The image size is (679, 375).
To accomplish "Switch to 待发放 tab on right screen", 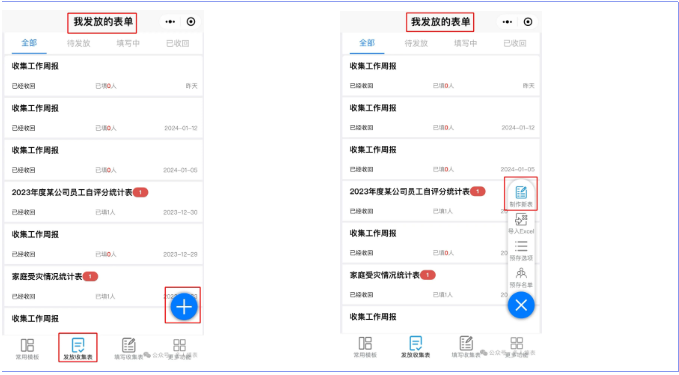I will 416,43.
